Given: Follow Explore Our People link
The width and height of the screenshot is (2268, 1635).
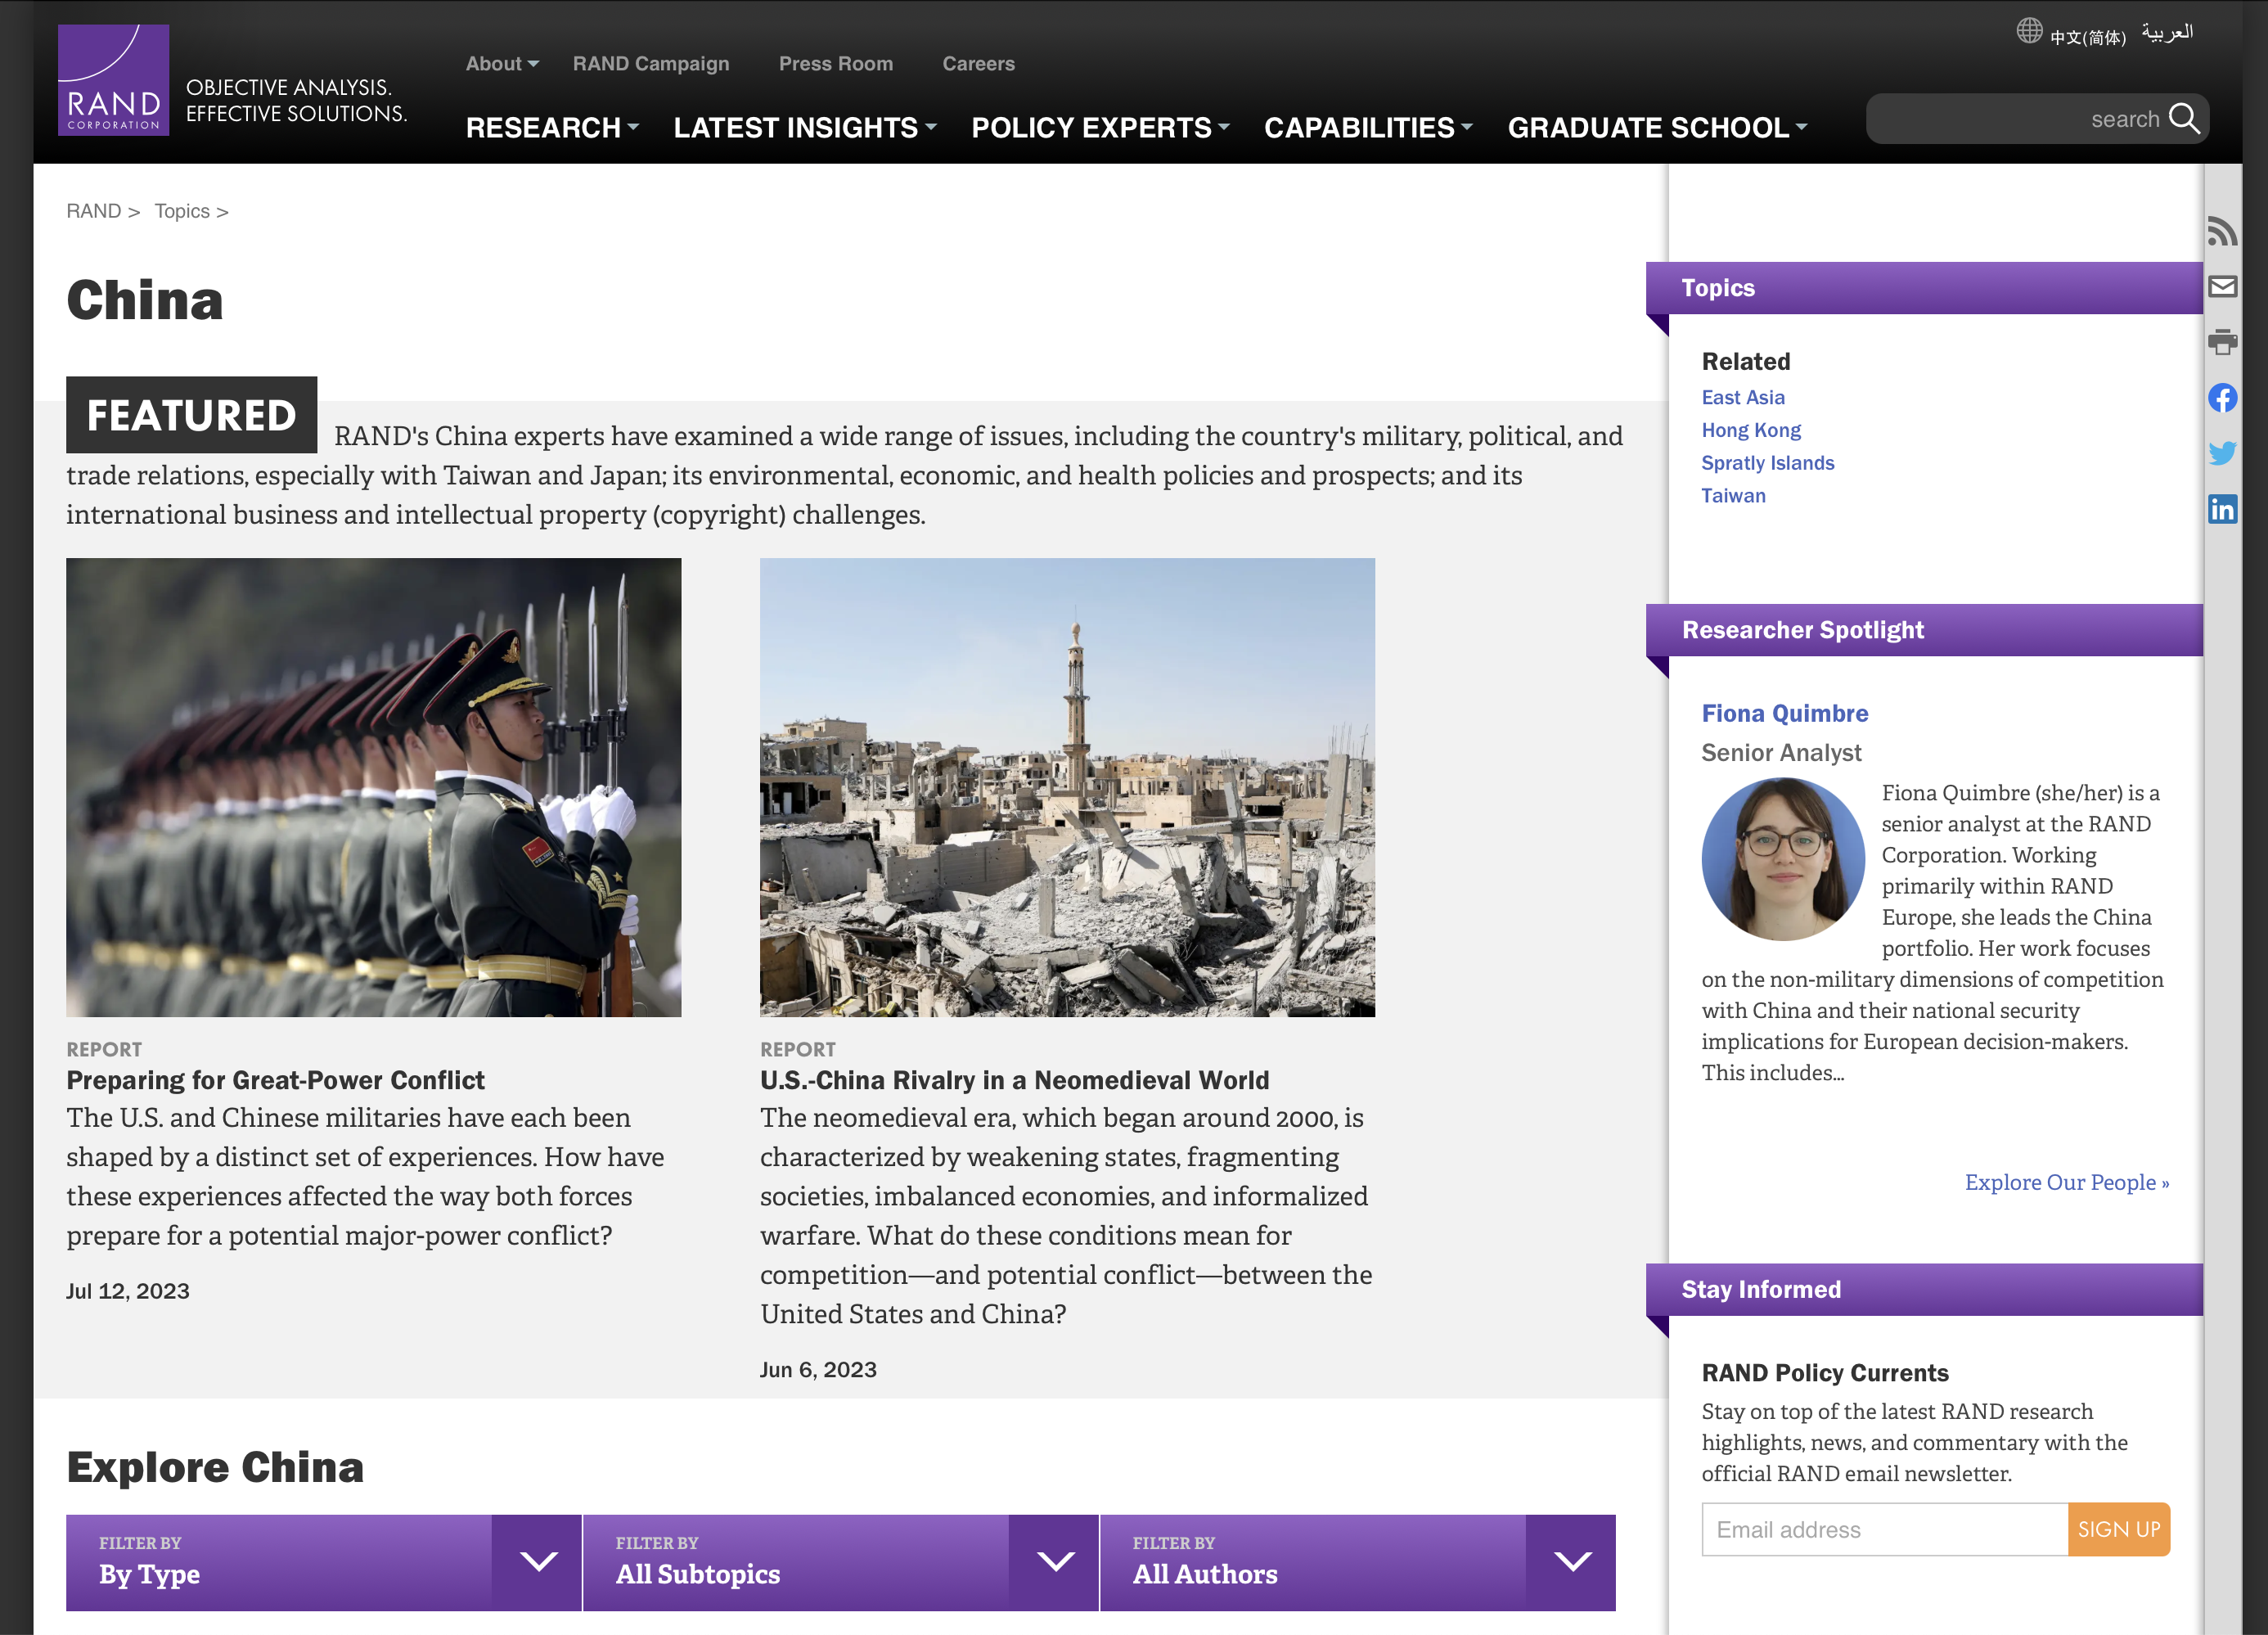Looking at the screenshot, I should [2067, 1182].
